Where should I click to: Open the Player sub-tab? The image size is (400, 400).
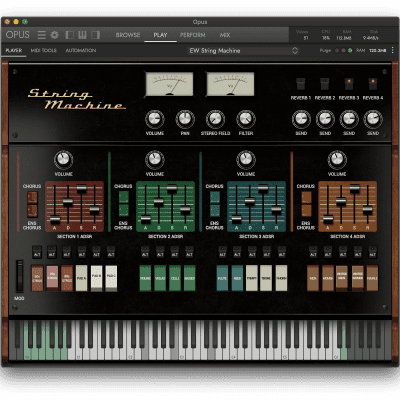(14, 50)
